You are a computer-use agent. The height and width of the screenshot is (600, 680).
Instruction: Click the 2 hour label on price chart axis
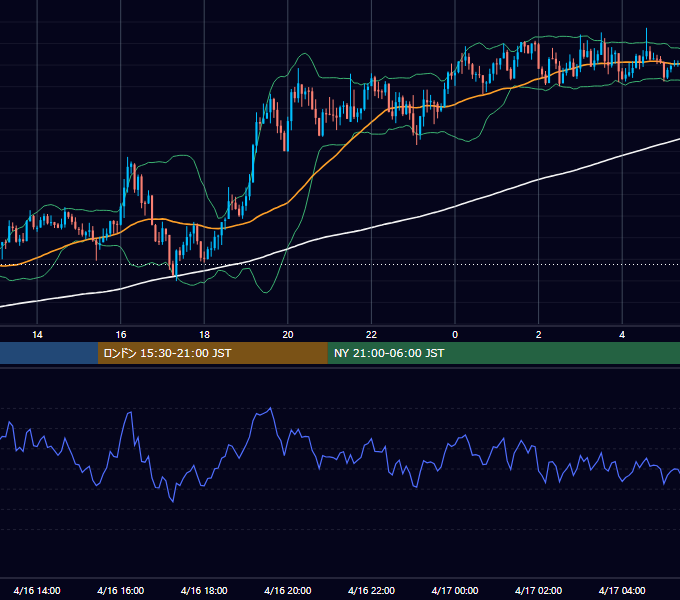coord(539,335)
